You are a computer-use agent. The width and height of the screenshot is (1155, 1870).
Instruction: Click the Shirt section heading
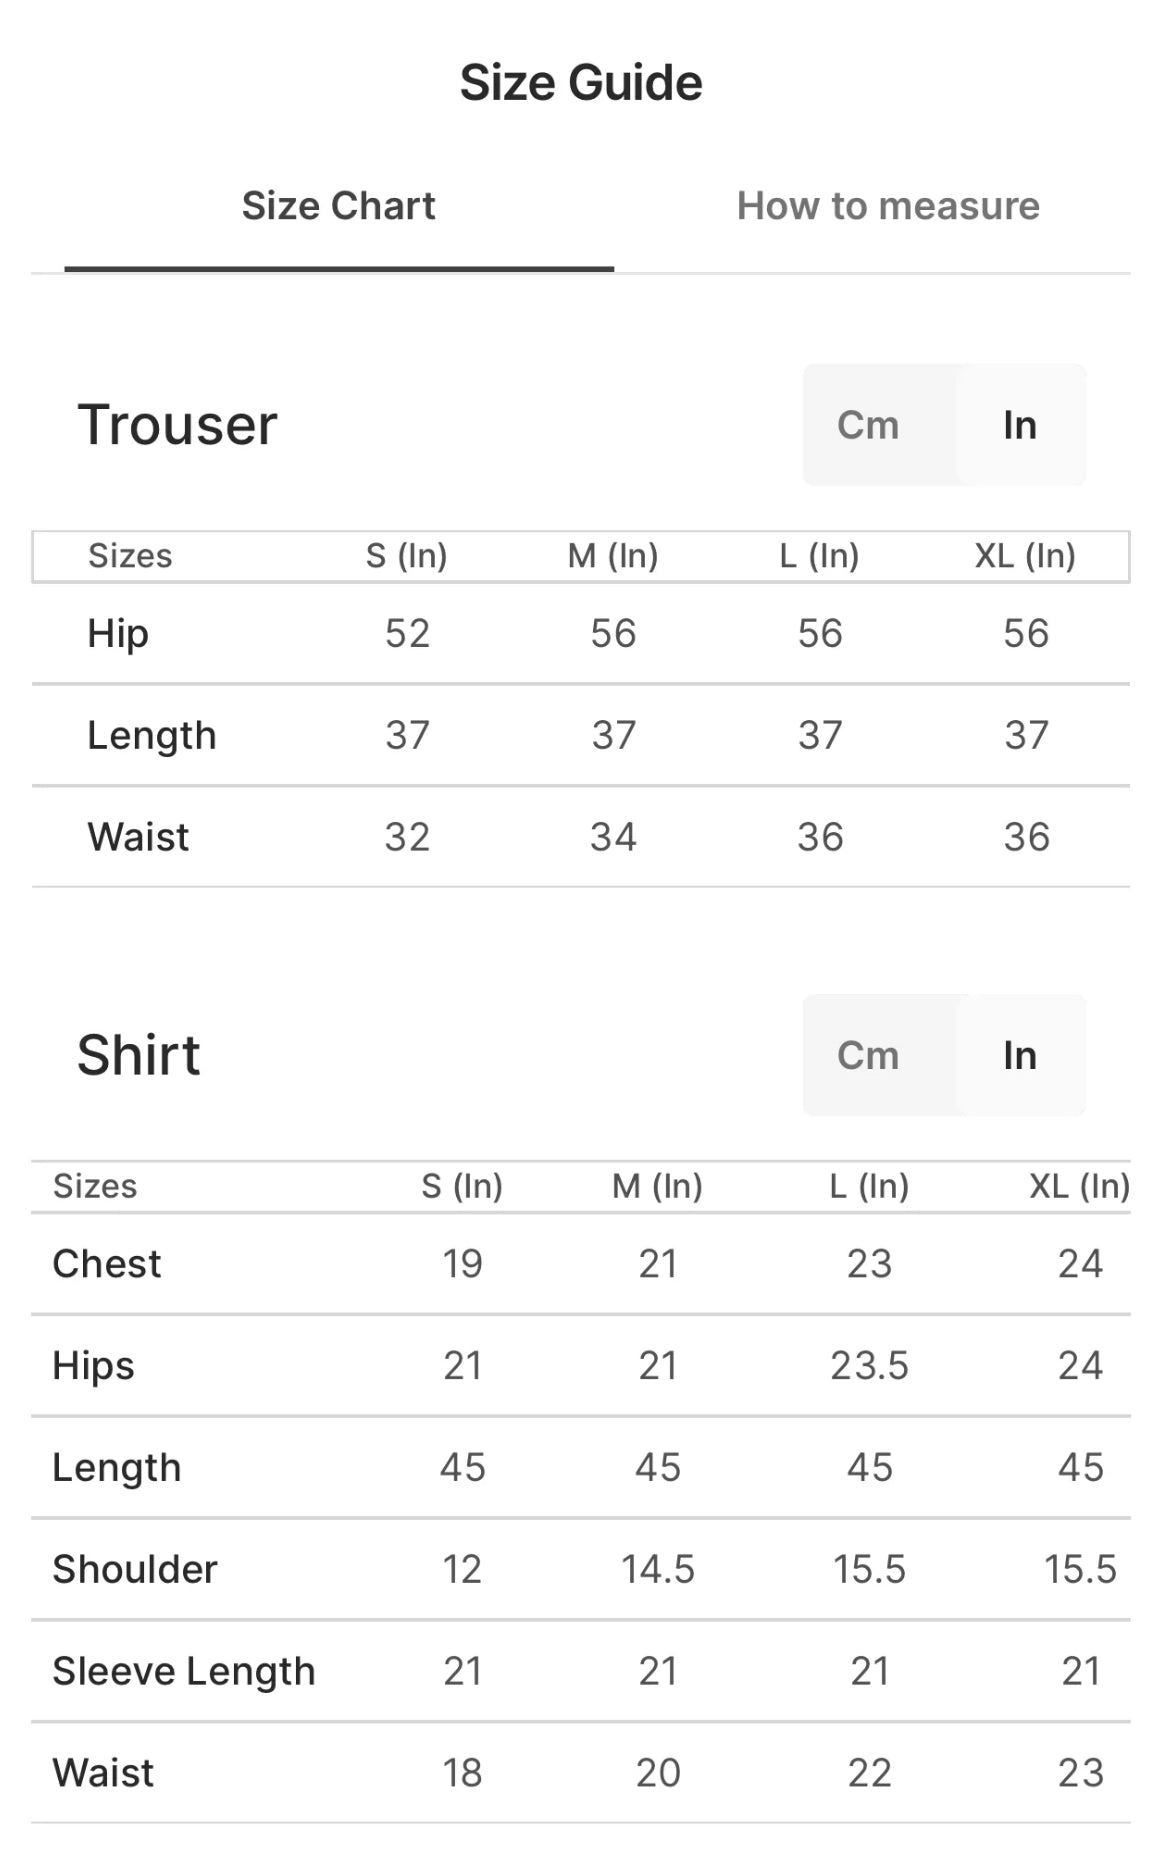point(139,1055)
